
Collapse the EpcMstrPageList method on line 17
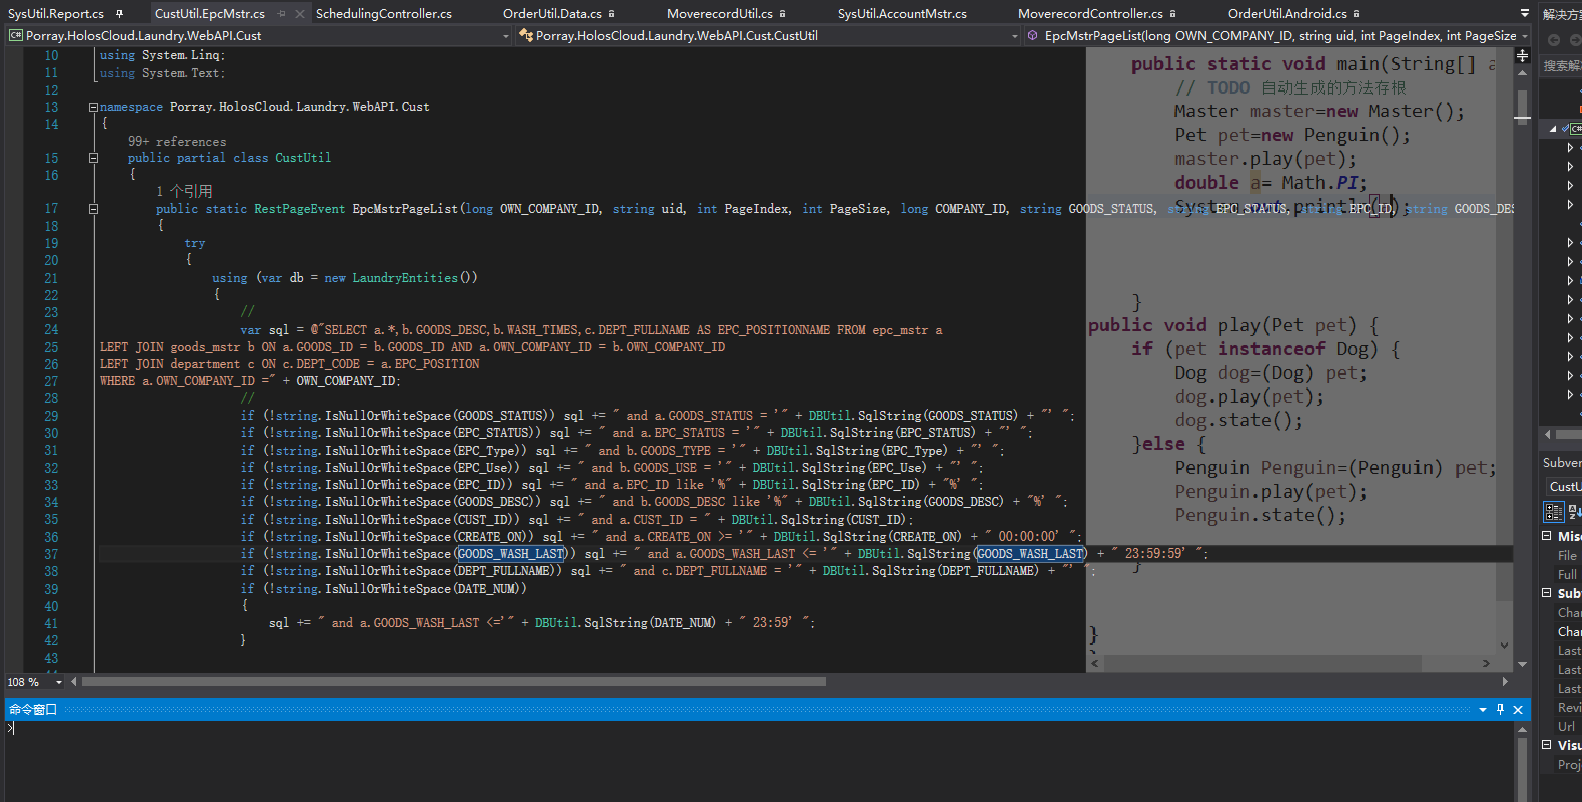(x=93, y=209)
